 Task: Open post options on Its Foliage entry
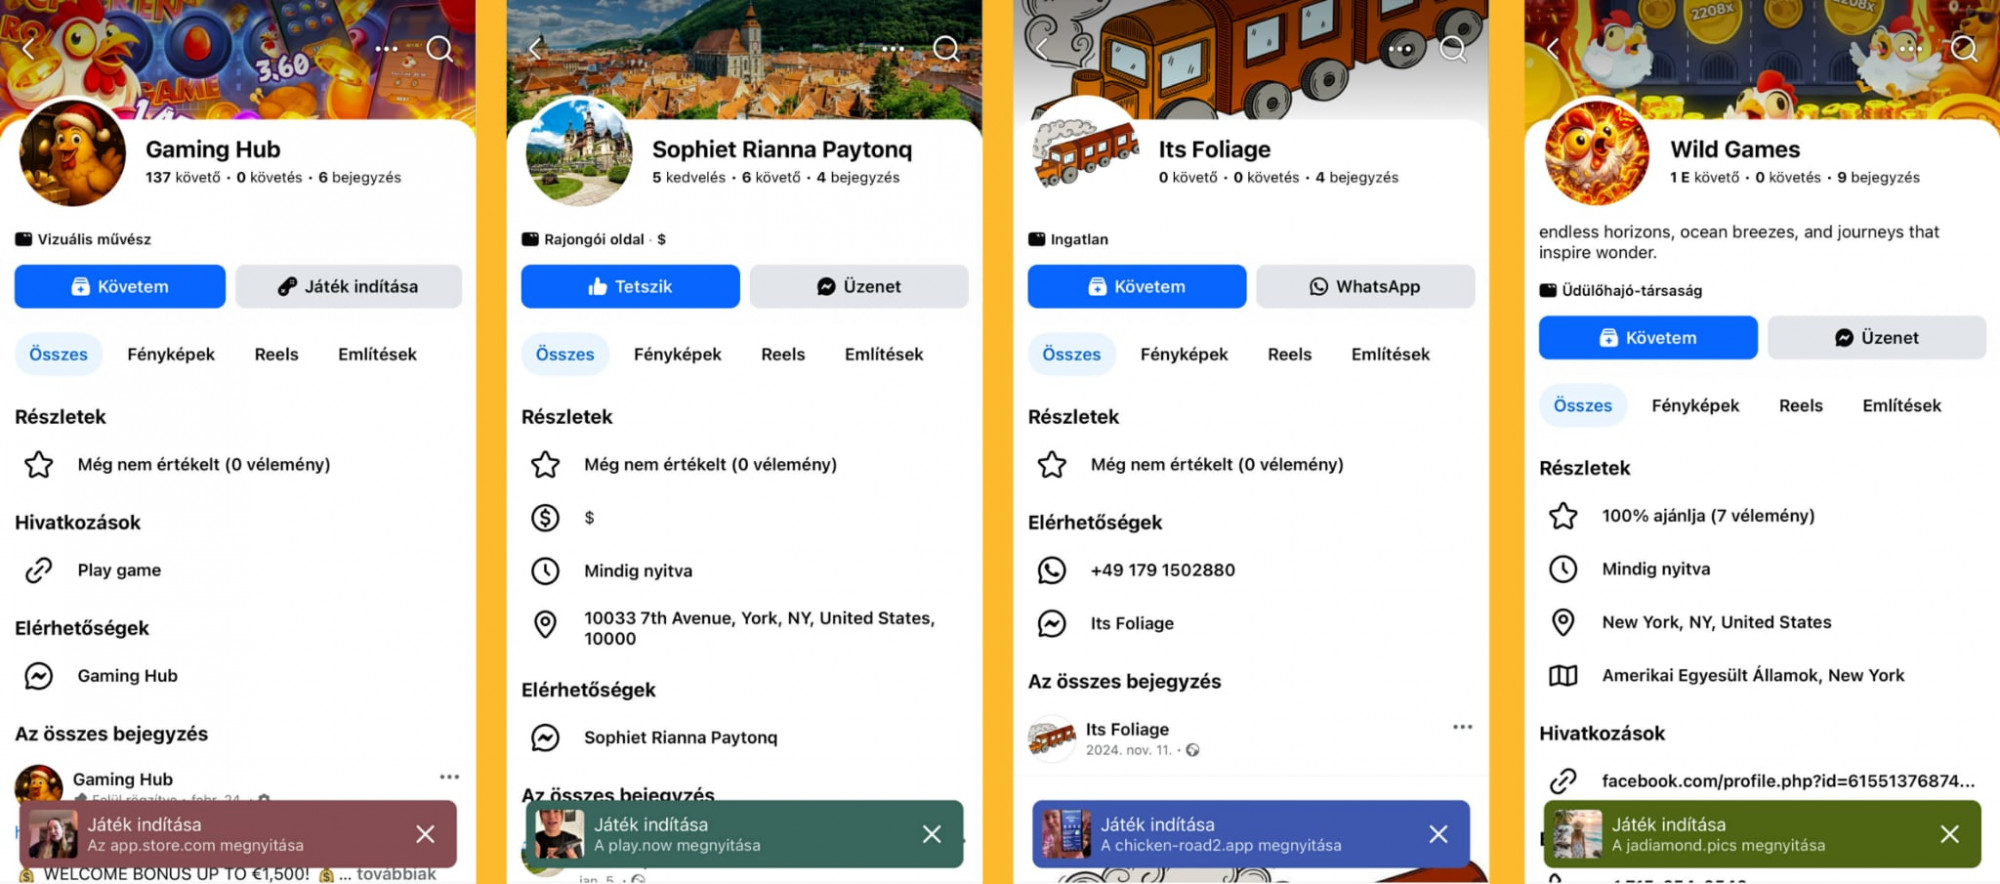click(1462, 727)
